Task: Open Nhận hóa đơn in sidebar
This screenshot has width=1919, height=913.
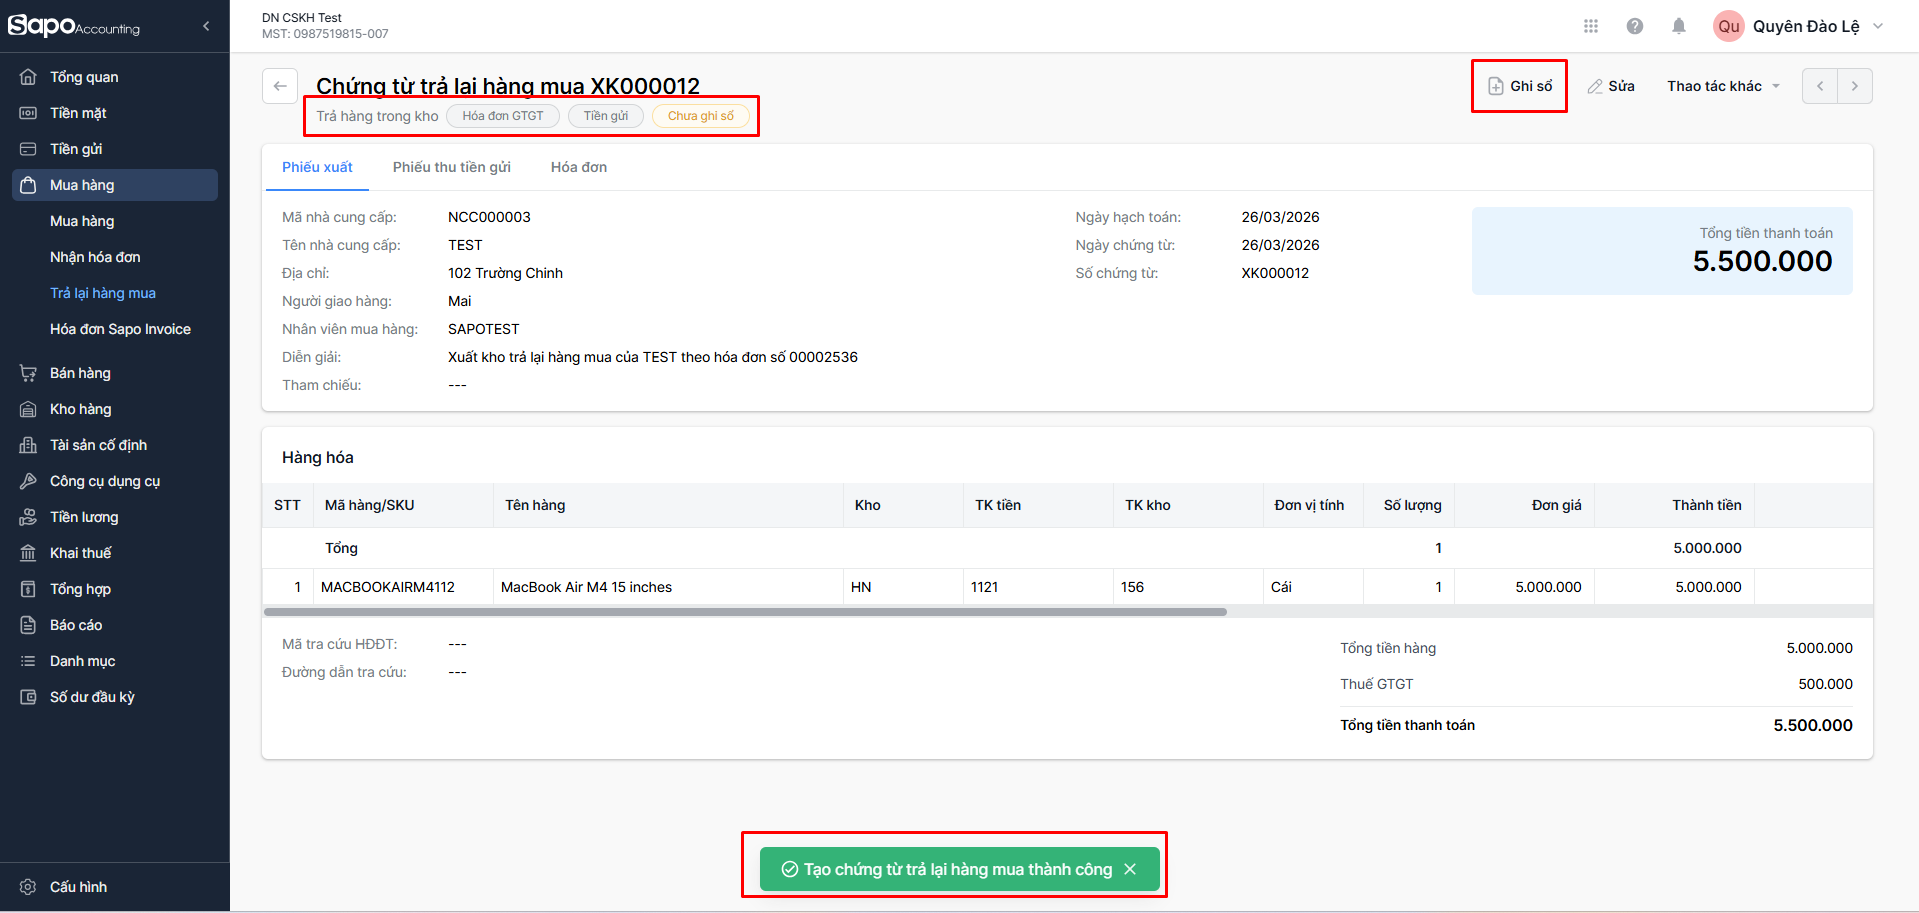Action: 95,257
